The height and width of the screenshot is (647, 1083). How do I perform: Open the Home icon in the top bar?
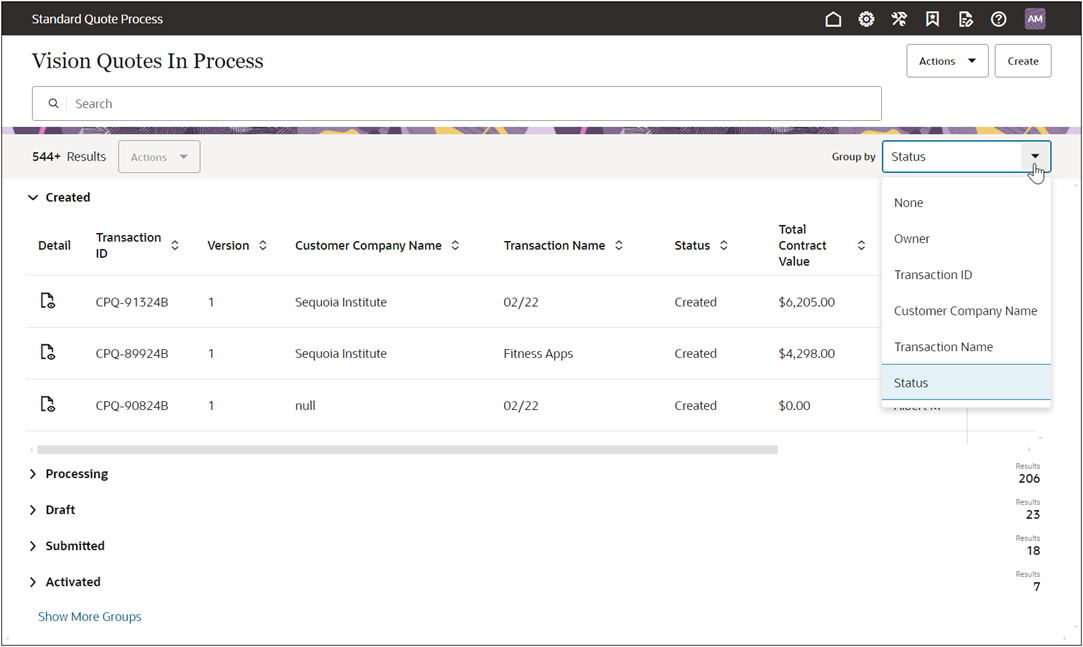833,18
